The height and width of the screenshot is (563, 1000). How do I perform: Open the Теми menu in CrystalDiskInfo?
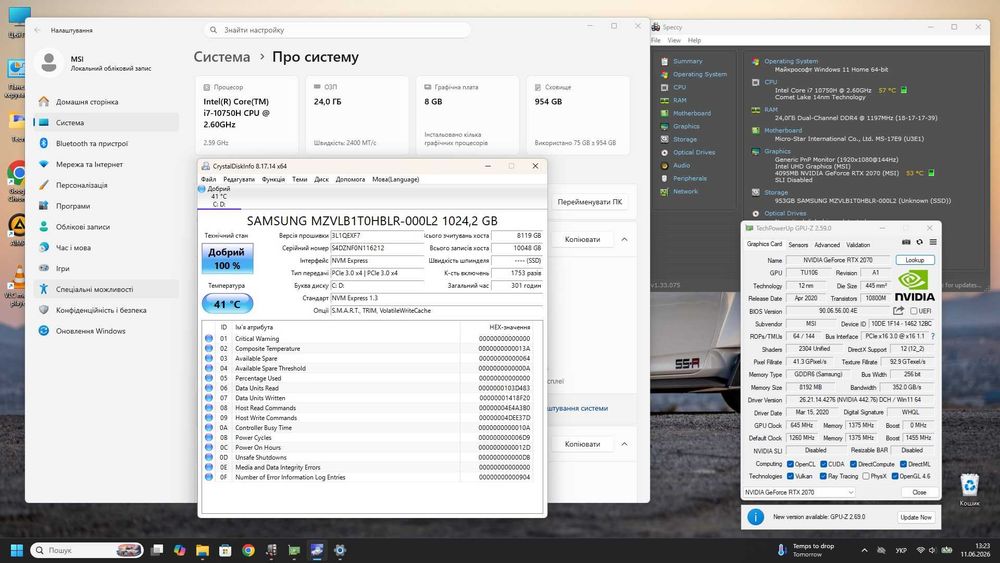[x=300, y=179]
